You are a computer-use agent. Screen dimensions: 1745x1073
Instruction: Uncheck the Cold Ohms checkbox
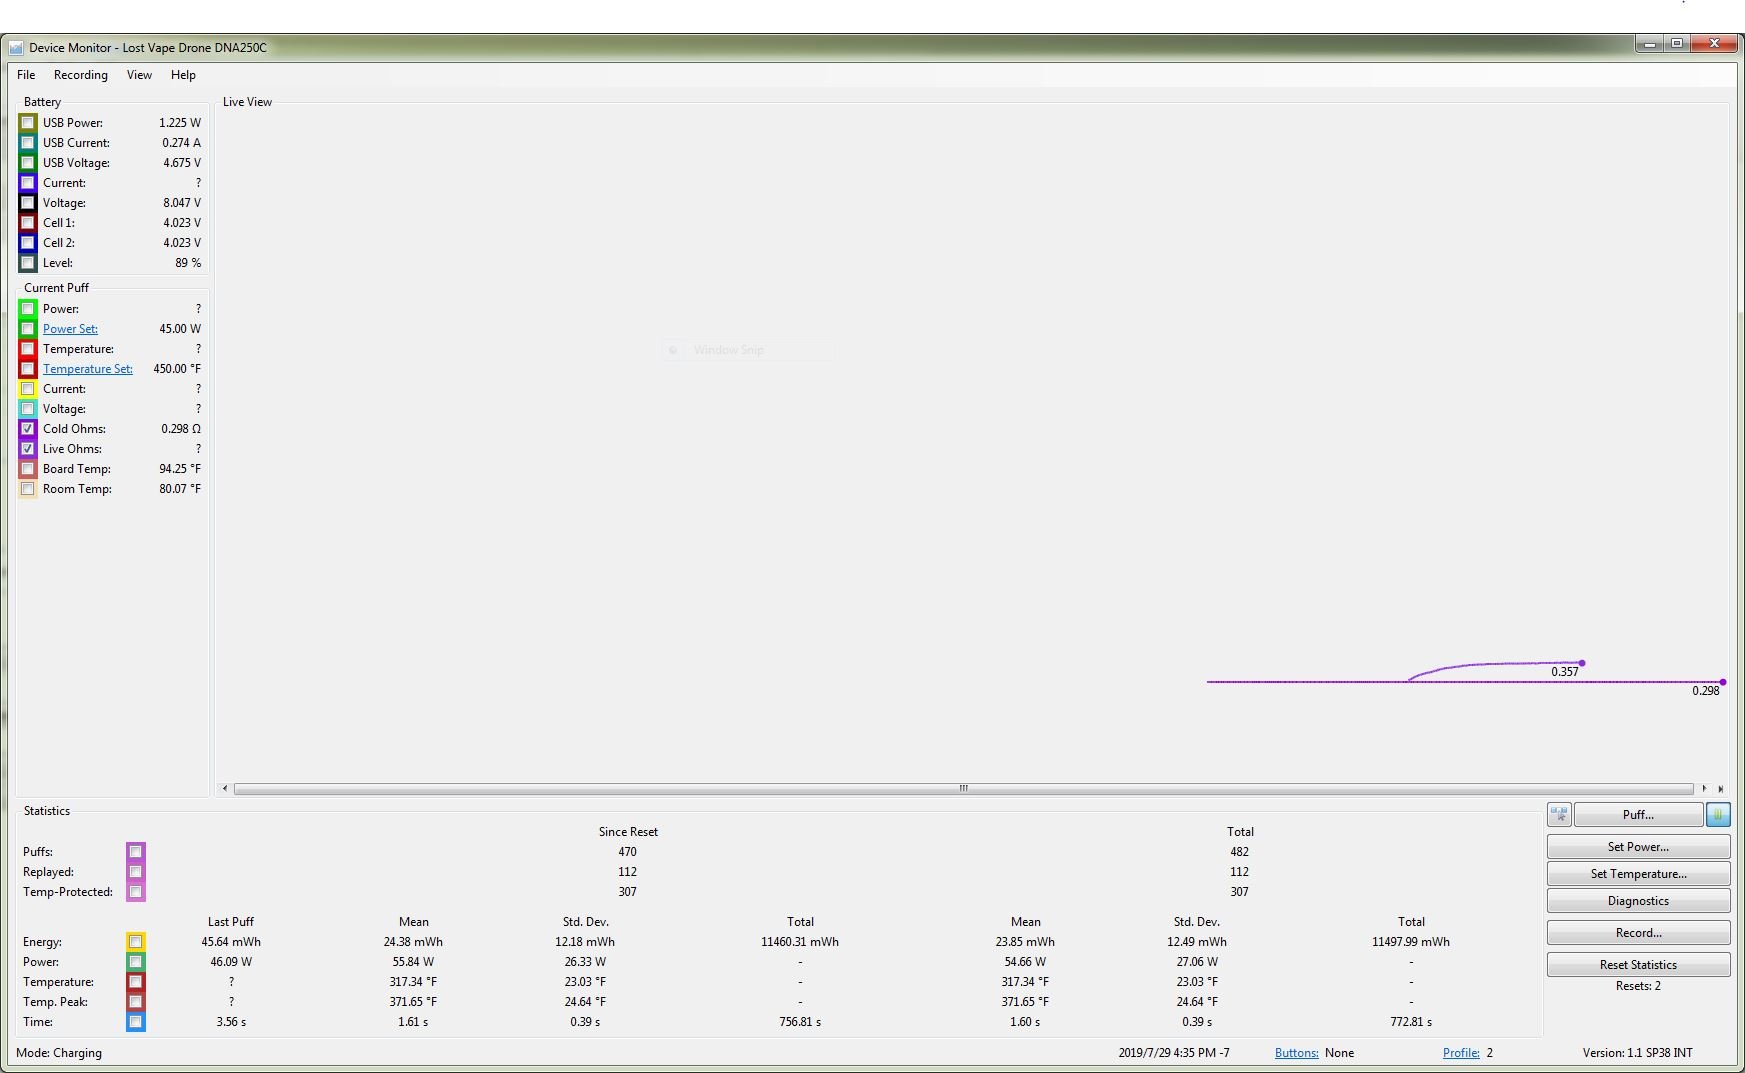28,429
